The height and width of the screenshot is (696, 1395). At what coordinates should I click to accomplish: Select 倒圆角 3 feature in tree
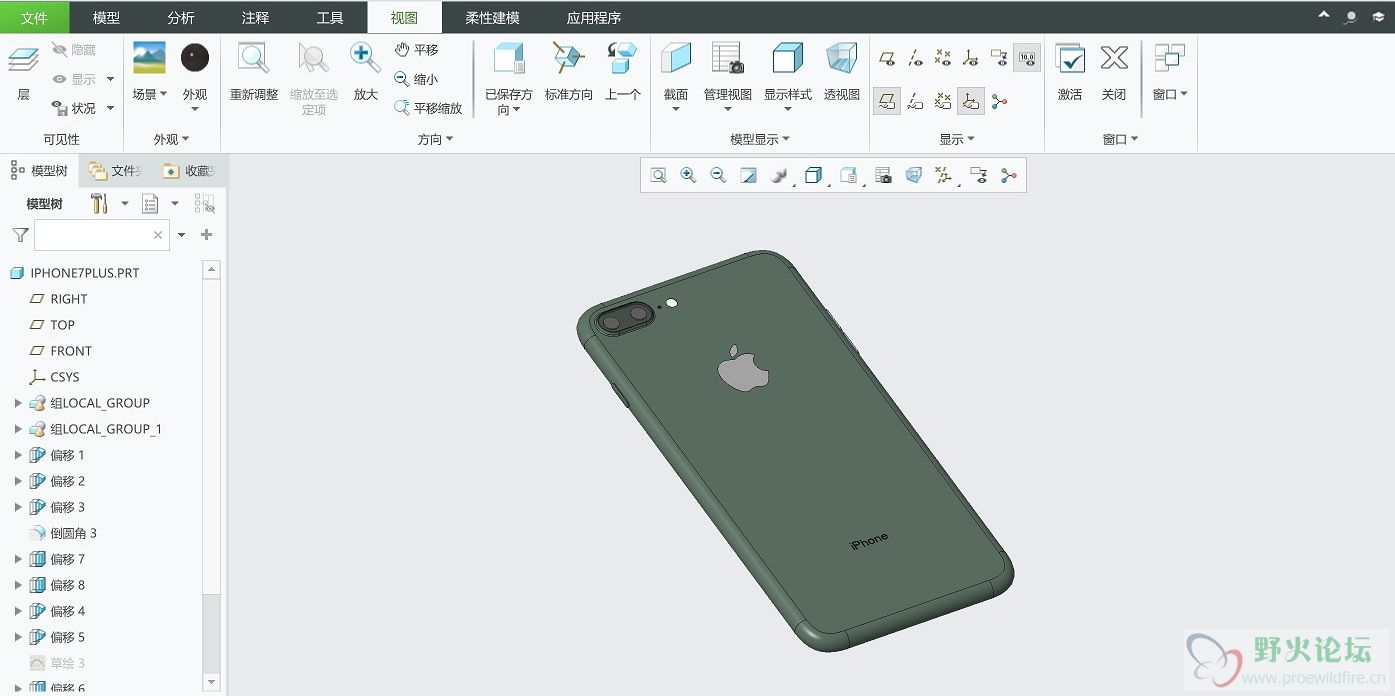click(64, 533)
